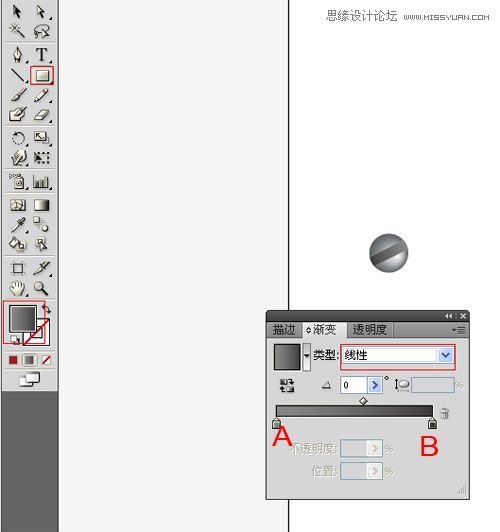The image size is (500, 532).
Task: Select left gradient stop A
Action: 276,423
